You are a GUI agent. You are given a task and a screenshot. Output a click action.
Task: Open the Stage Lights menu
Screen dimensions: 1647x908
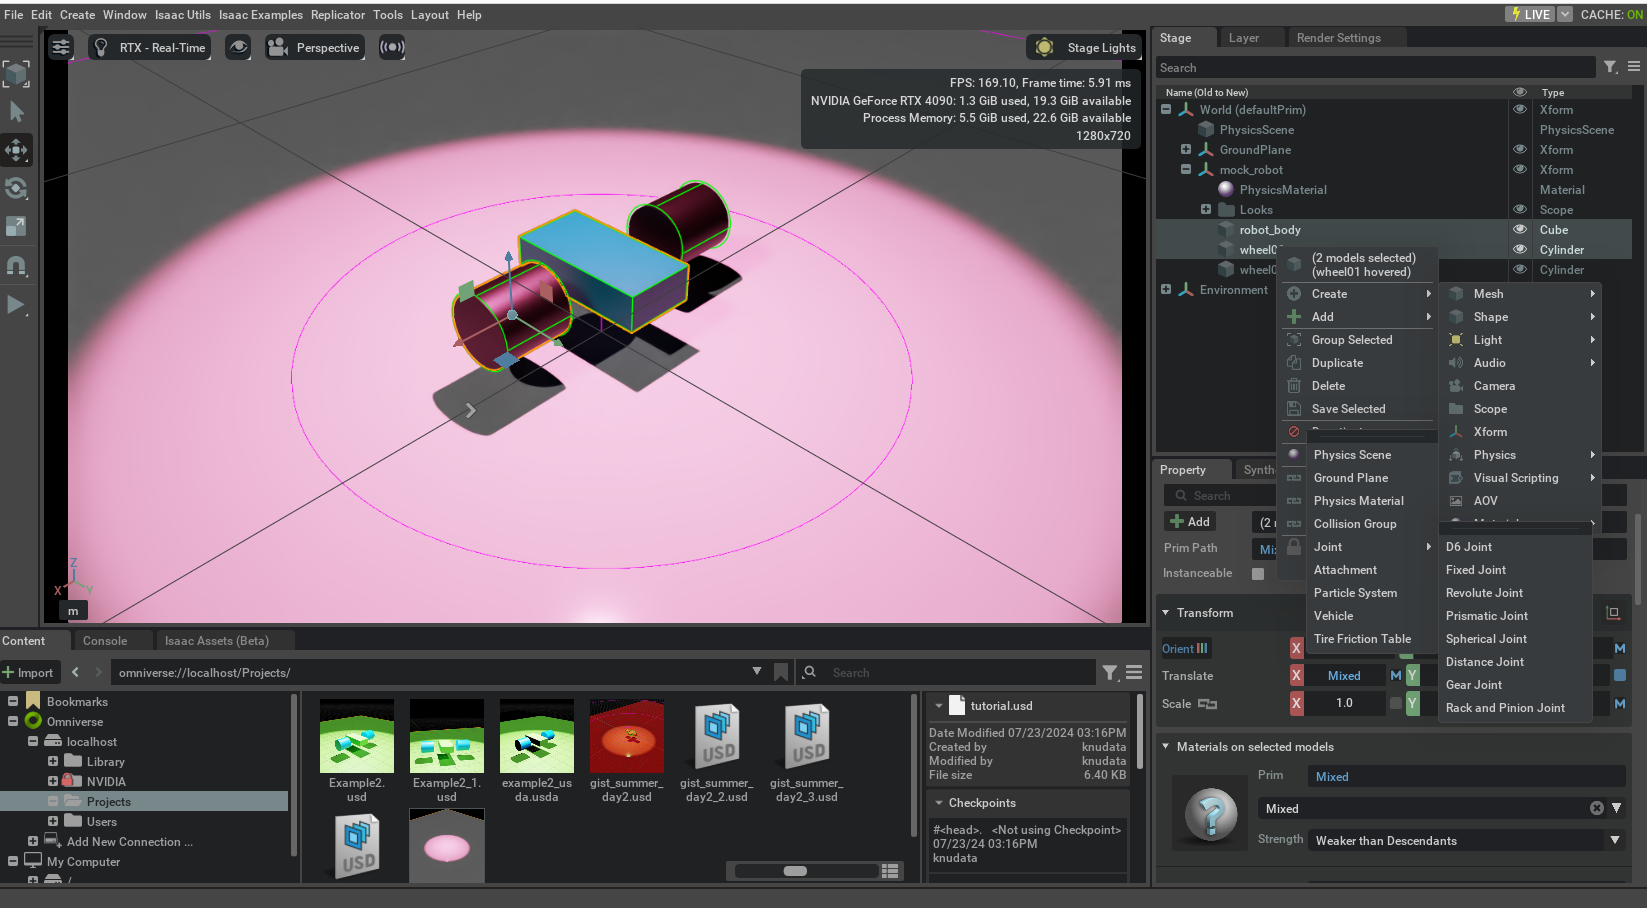[x=1084, y=47]
